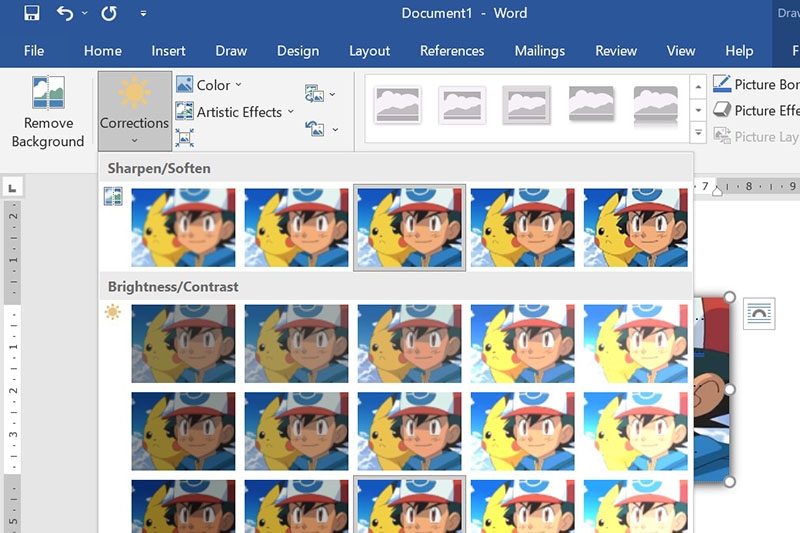
Task: Pick first thumbnail in third Brightness/Contrast row
Action: point(183,506)
